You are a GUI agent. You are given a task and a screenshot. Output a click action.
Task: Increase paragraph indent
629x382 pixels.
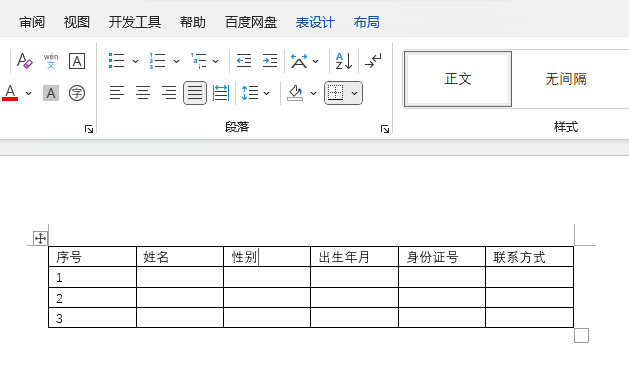tap(270, 61)
